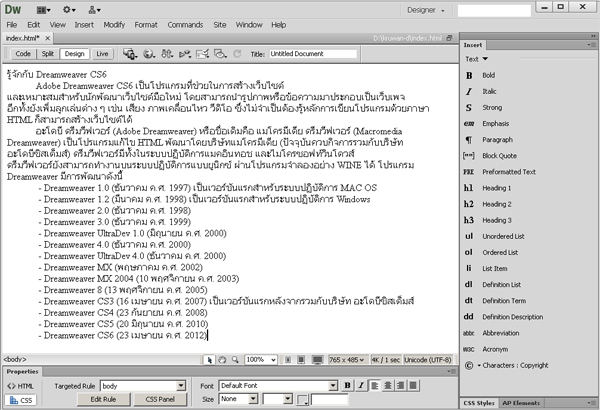Switch to the AP Elements tab
The height and width of the screenshot is (410, 600).
point(521,403)
